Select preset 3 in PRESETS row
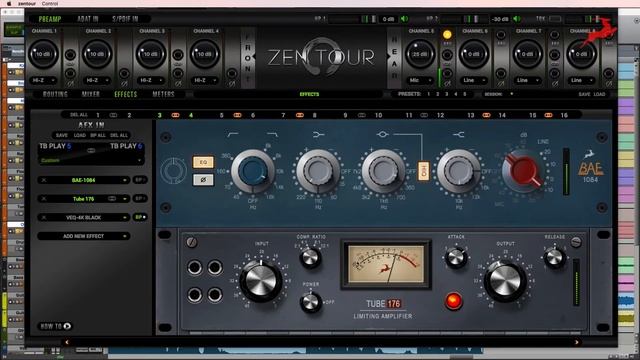The height and width of the screenshot is (360, 640). click(x=447, y=94)
